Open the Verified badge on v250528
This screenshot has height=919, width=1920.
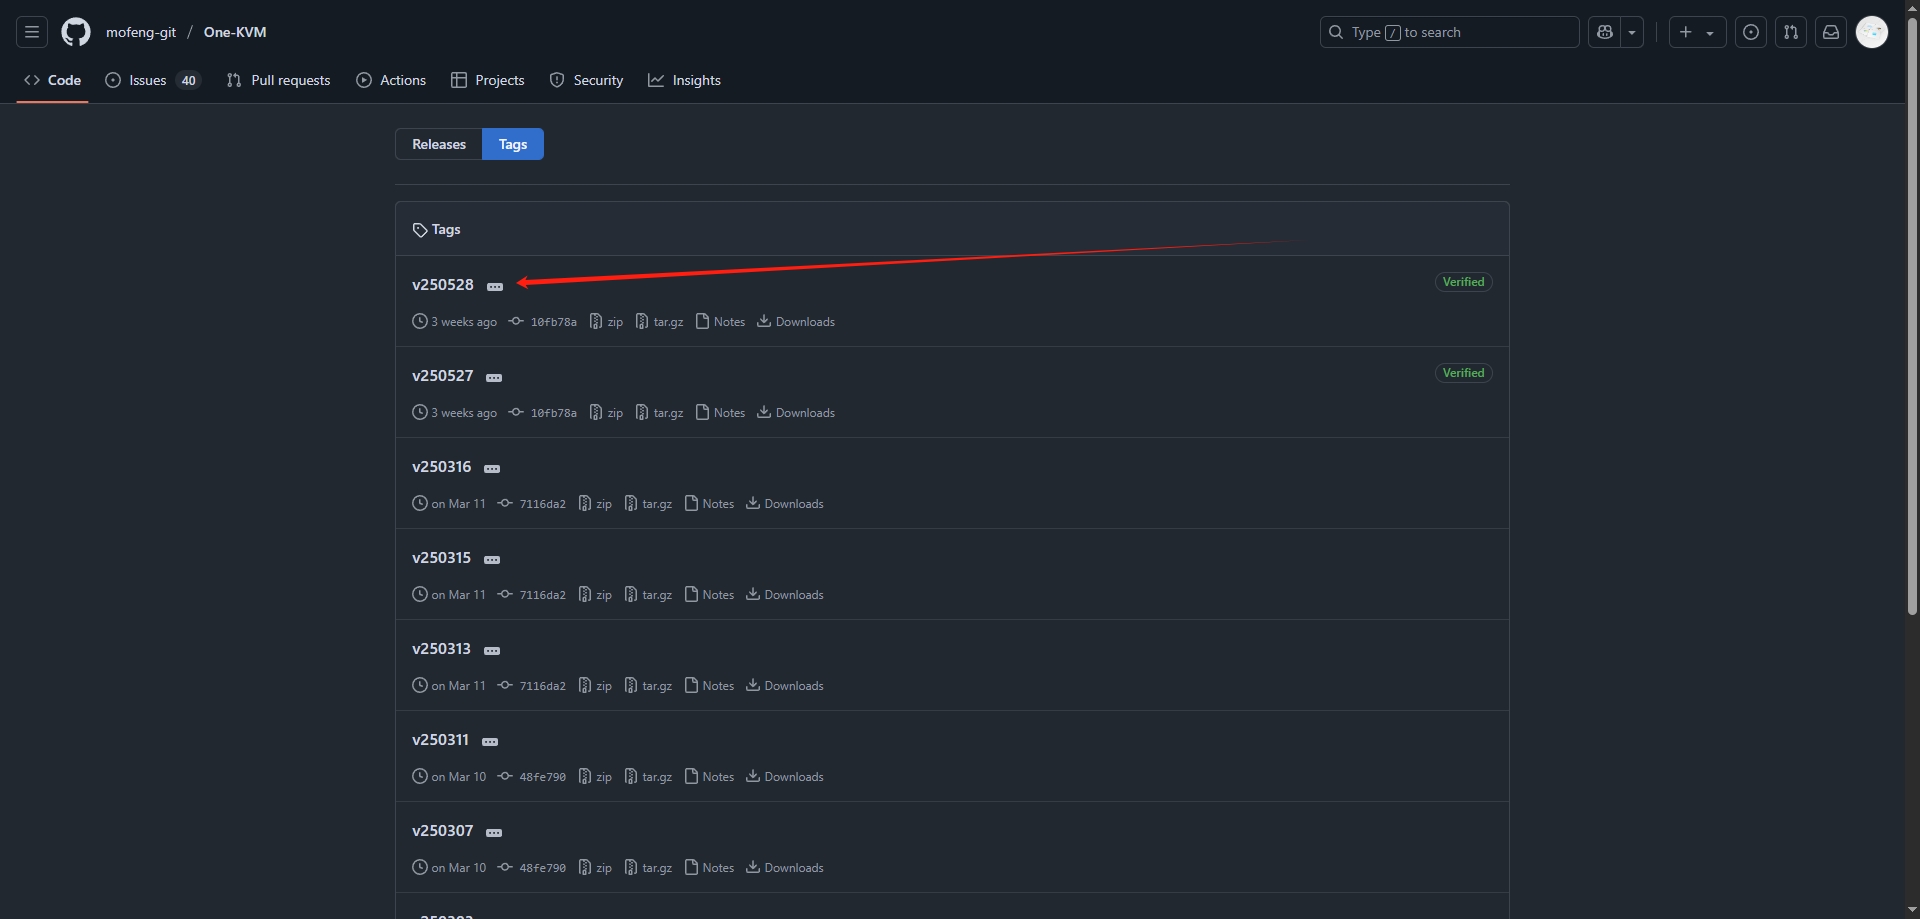1463,282
